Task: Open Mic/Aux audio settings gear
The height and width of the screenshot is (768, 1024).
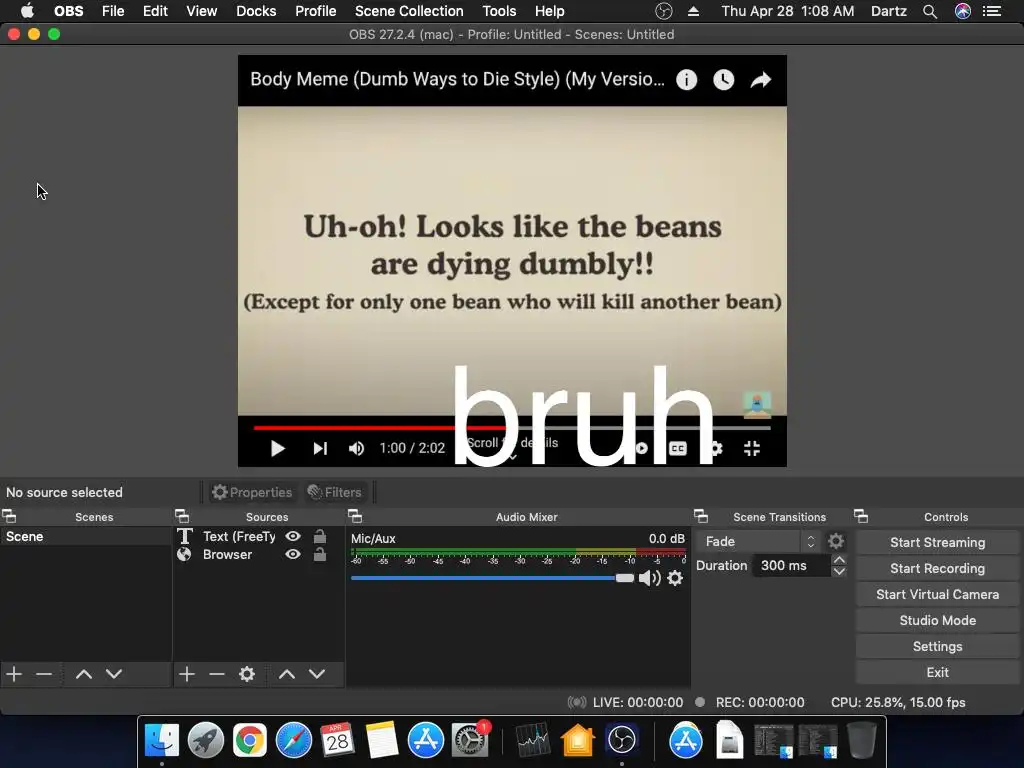Action: click(675, 578)
